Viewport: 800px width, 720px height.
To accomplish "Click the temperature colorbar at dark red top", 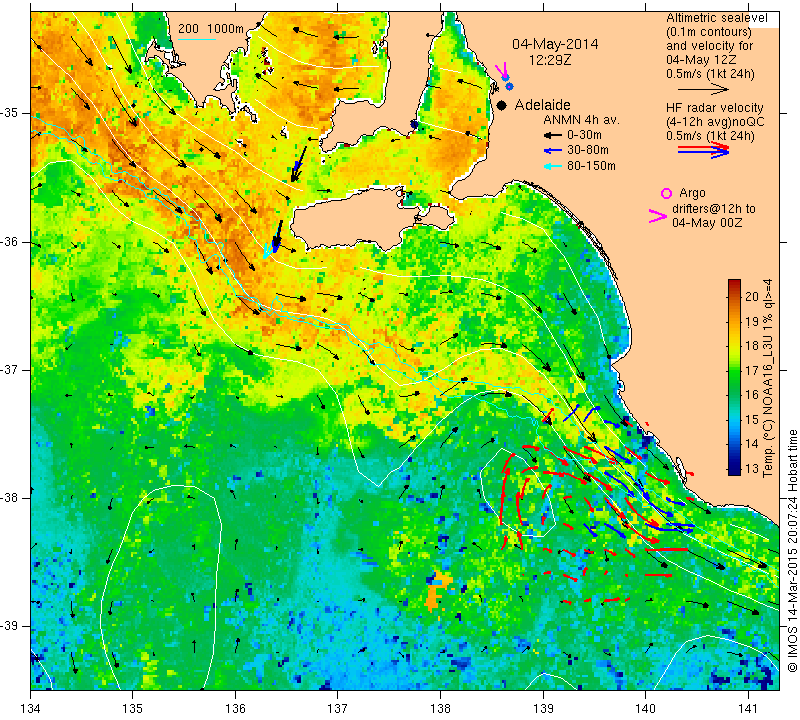I will pyautogui.click(x=734, y=284).
